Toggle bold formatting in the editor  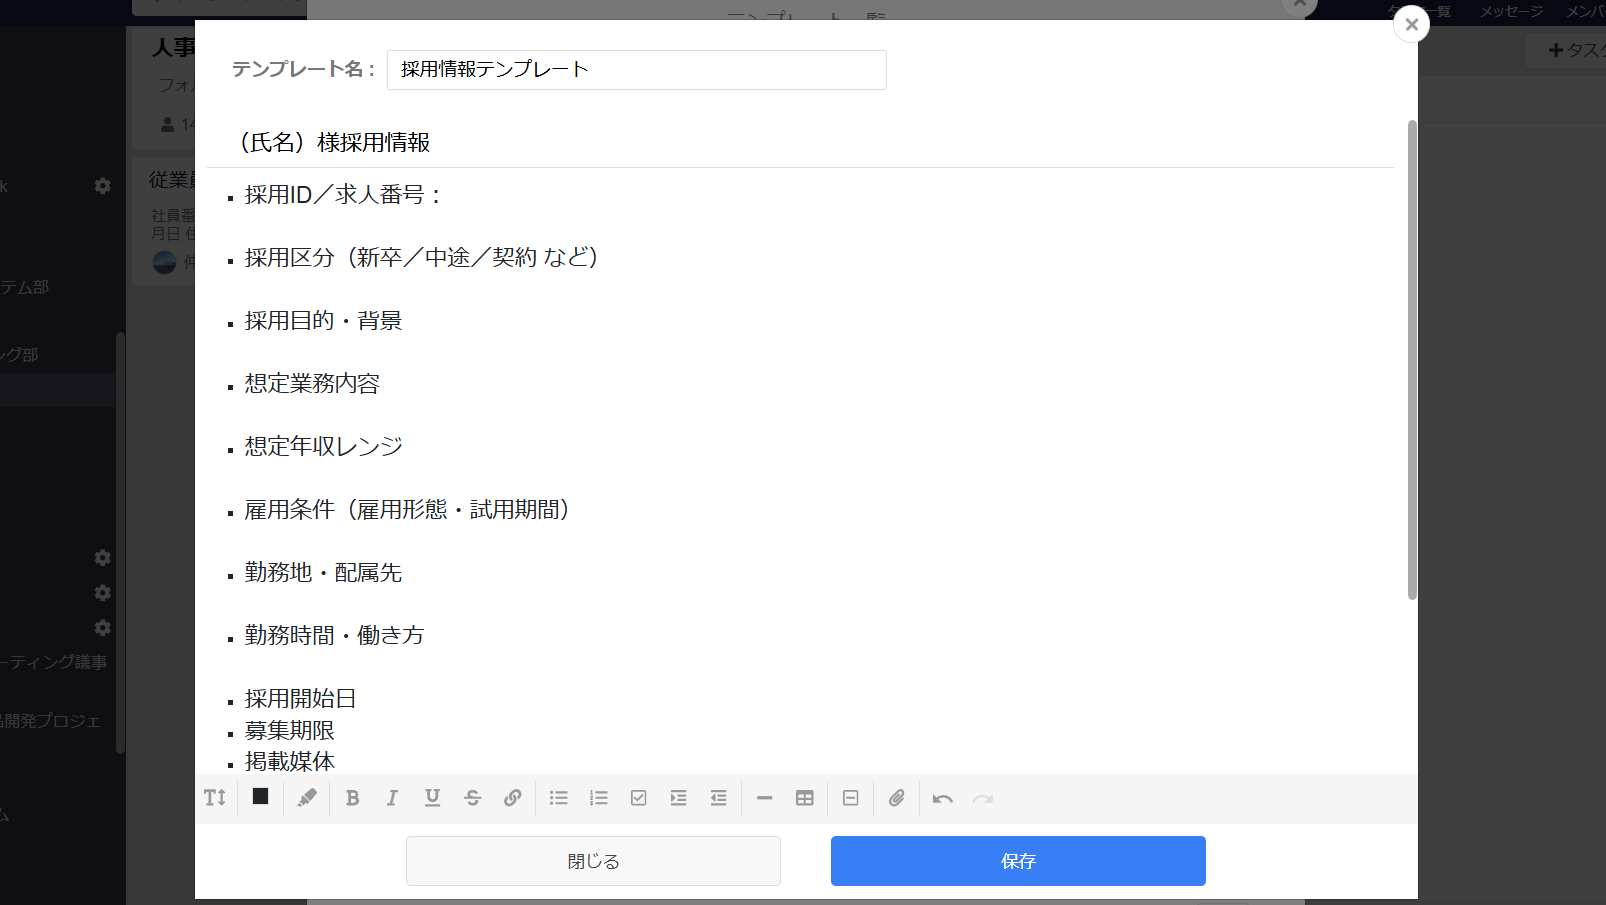(352, 798)
